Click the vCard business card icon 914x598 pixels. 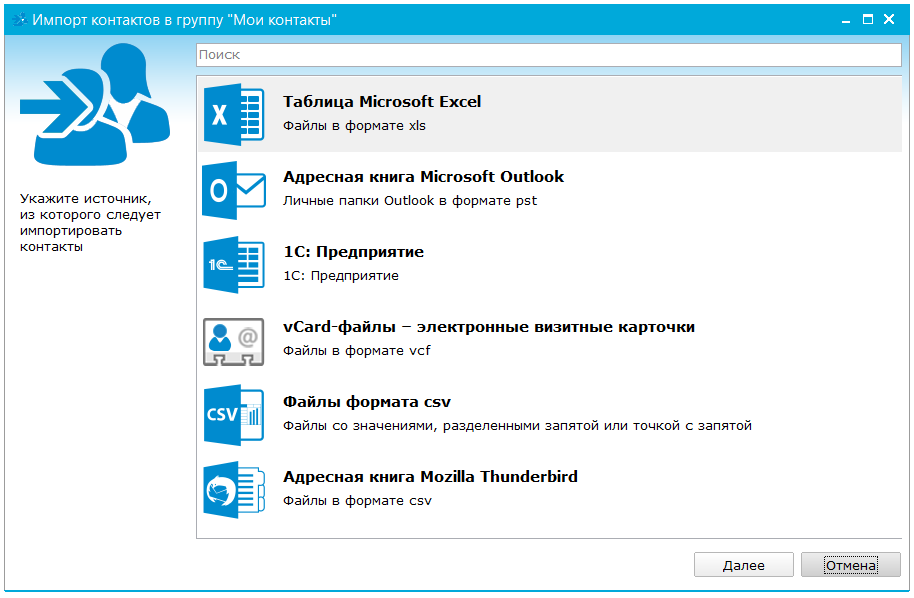click(x=233, y=339)
